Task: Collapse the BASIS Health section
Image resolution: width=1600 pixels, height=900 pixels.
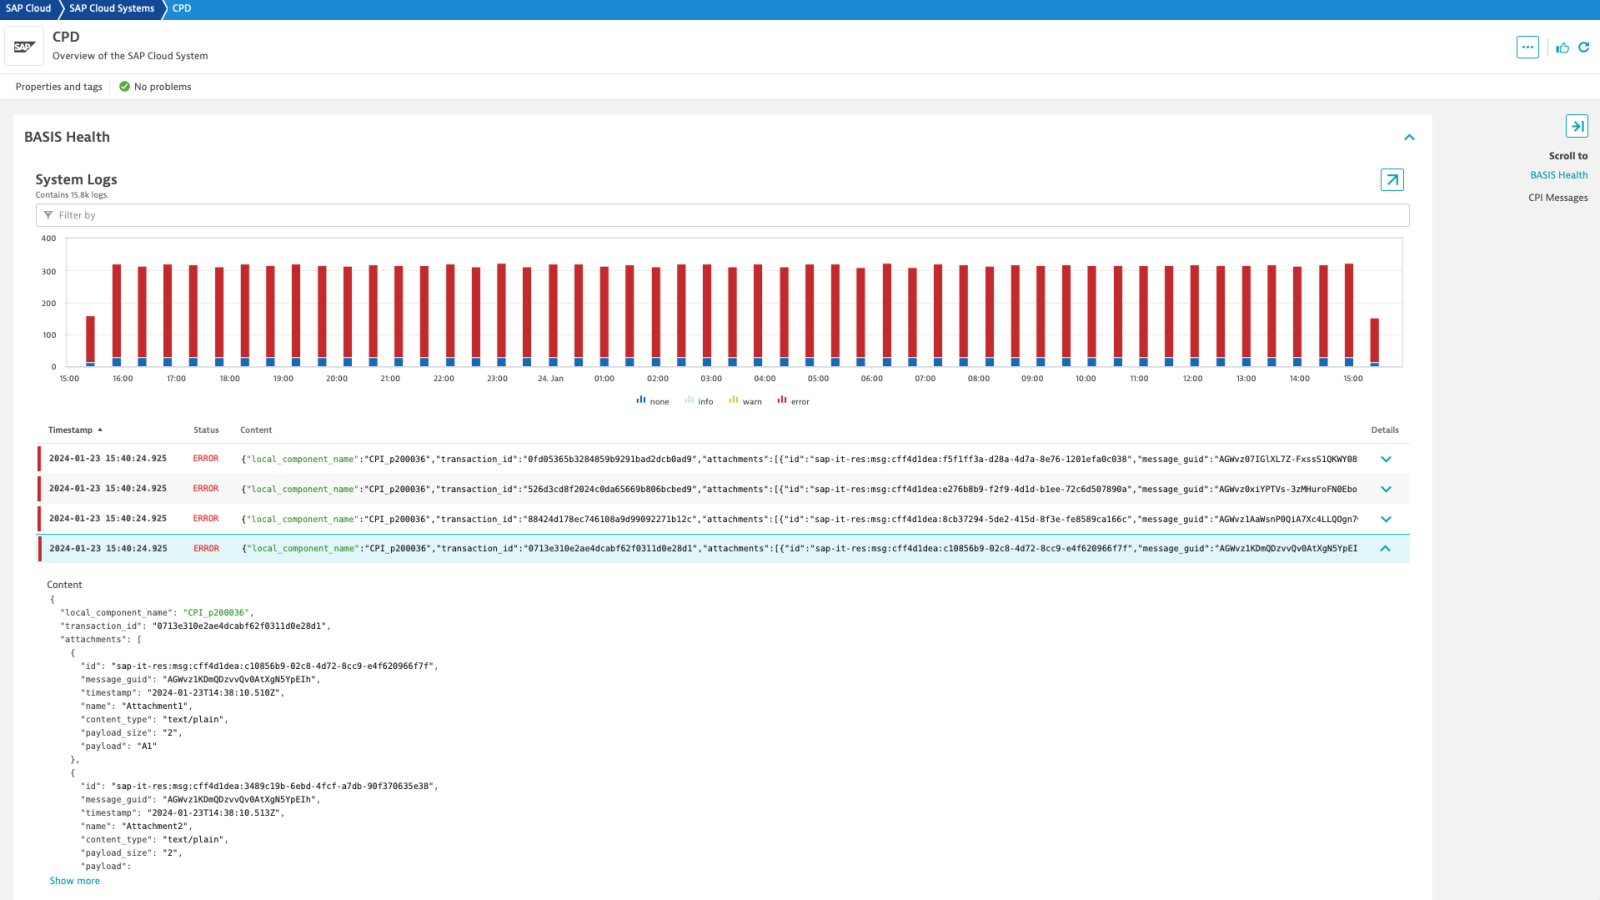Action: click(1410, 137)
